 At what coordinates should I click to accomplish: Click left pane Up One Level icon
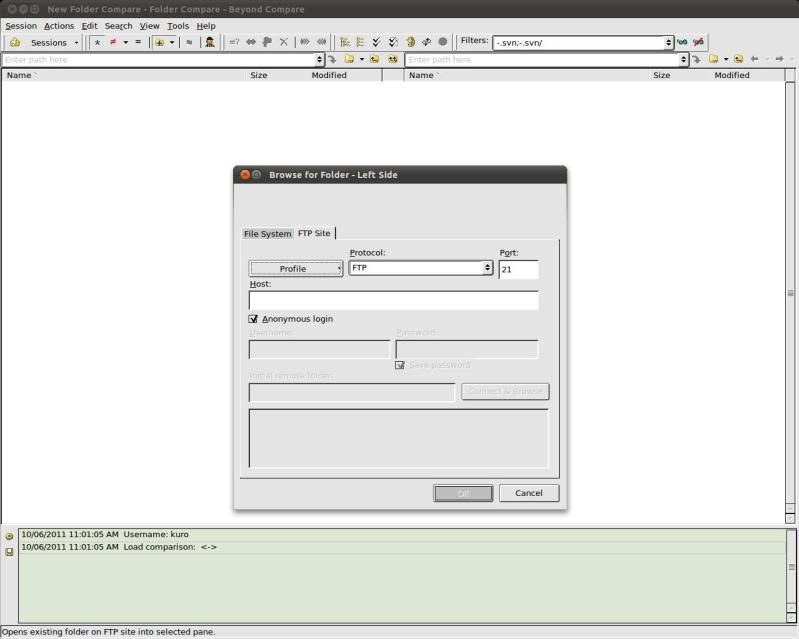point(375,60)
